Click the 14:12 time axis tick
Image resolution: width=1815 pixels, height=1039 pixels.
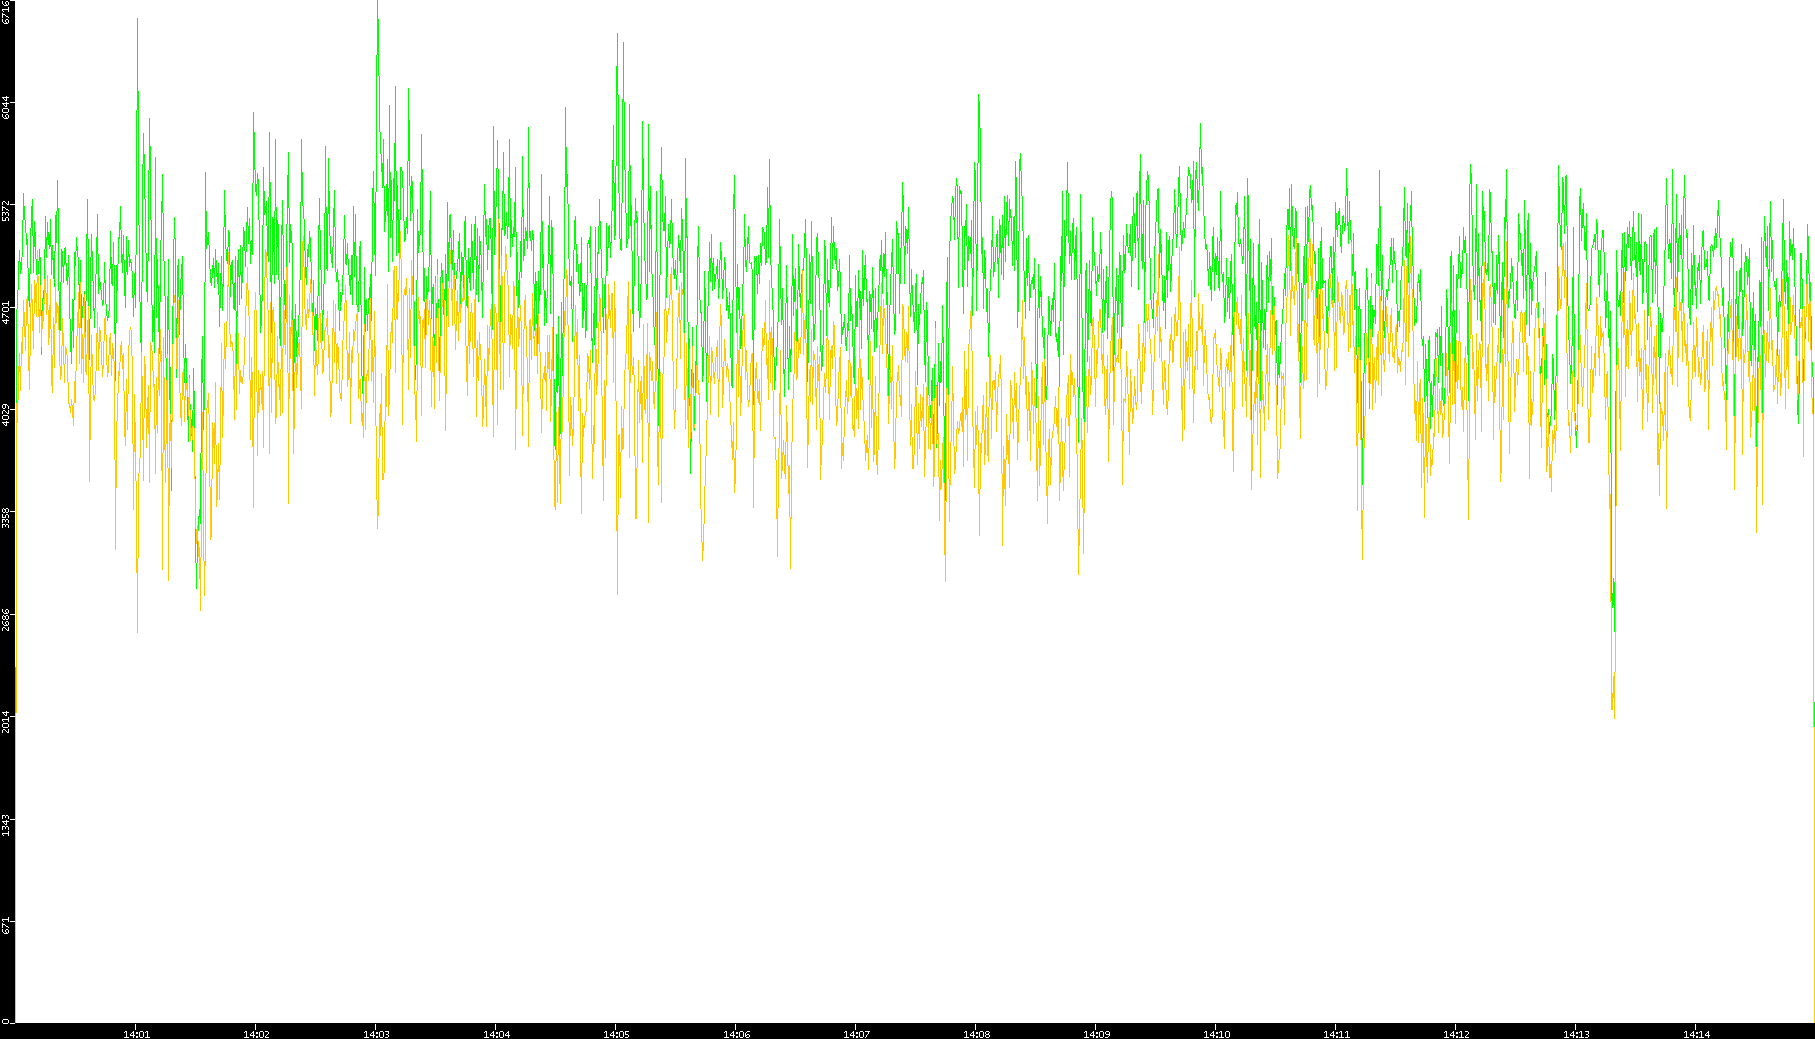(1456, 1034)
